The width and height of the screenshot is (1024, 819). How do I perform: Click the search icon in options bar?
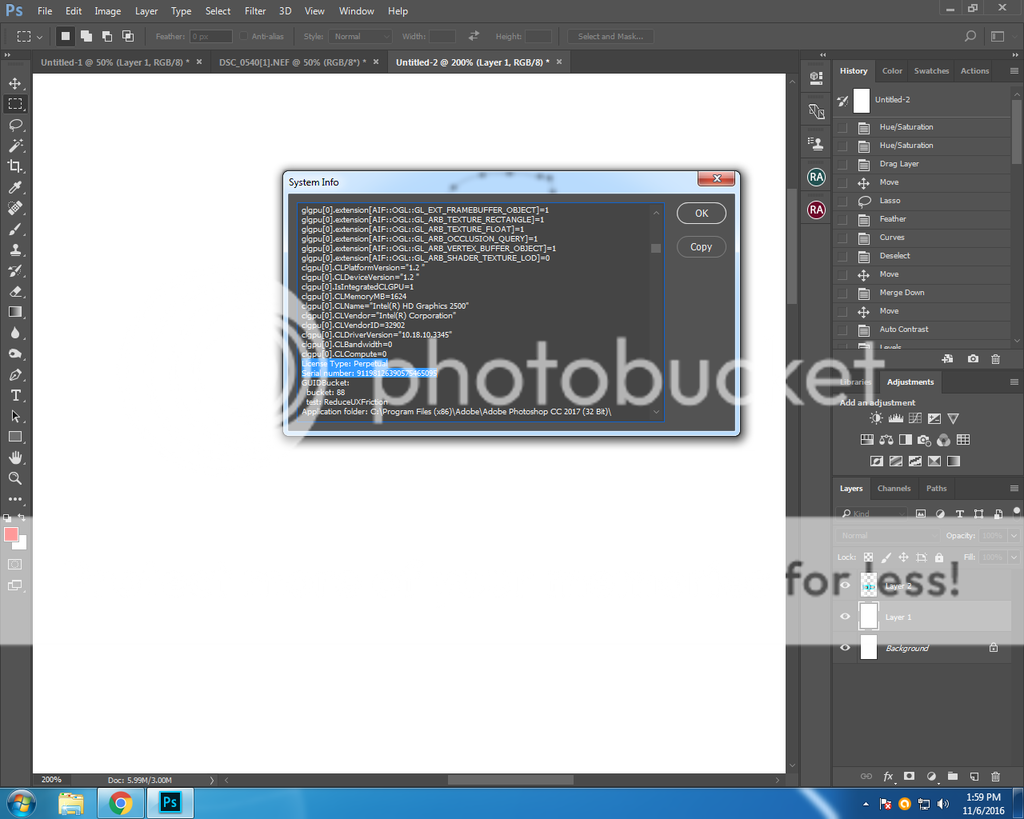(970, 37)
